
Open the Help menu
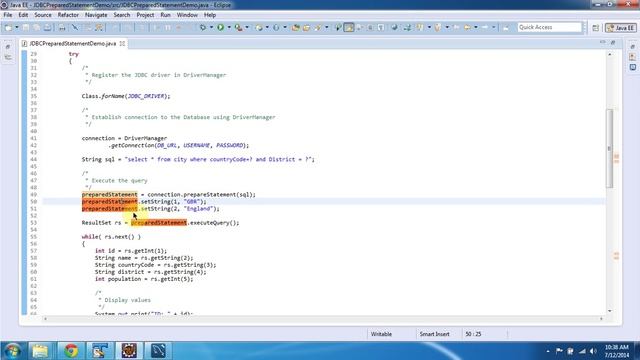[210, 15]
